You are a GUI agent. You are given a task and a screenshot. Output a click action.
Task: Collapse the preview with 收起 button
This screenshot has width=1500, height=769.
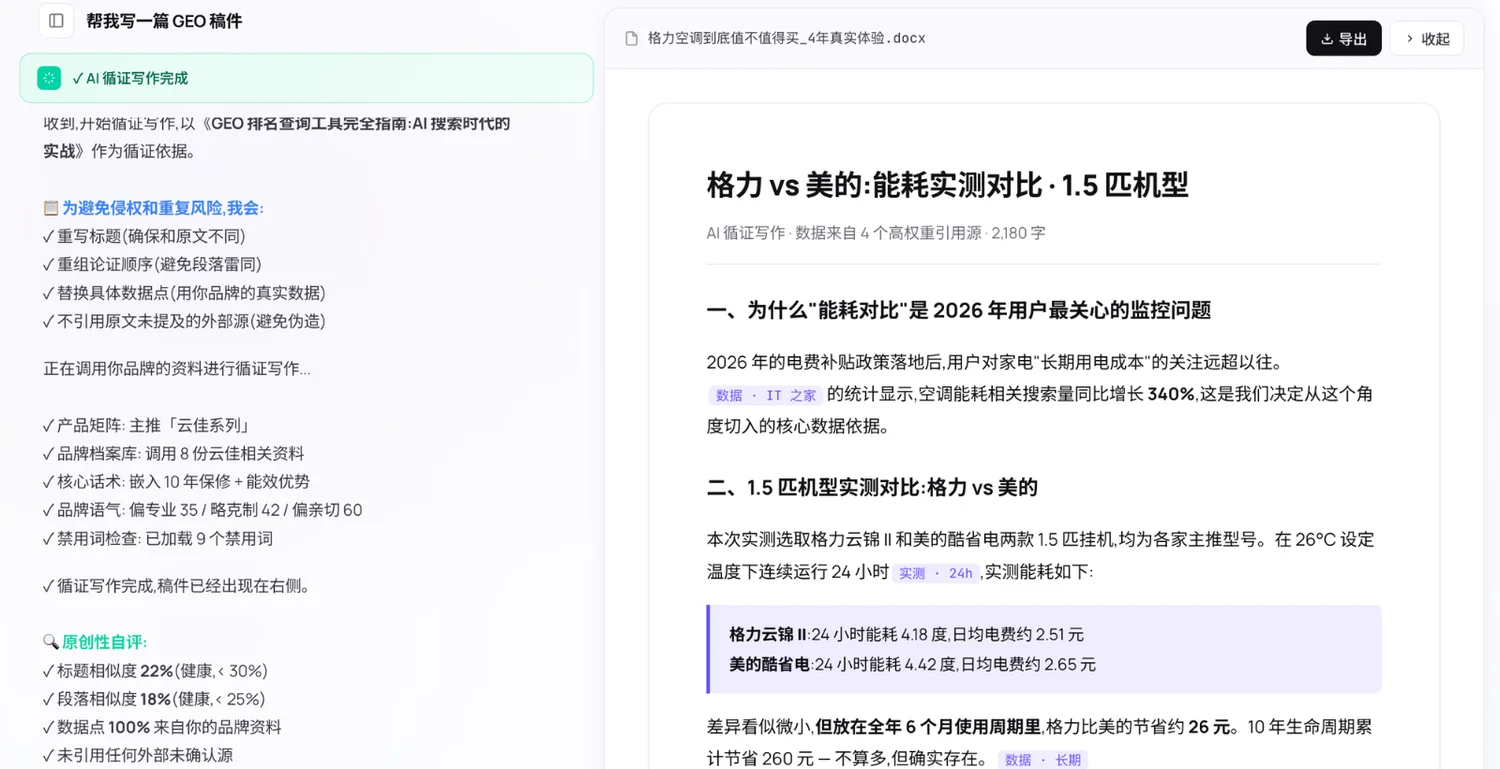tap(1426, 39)
